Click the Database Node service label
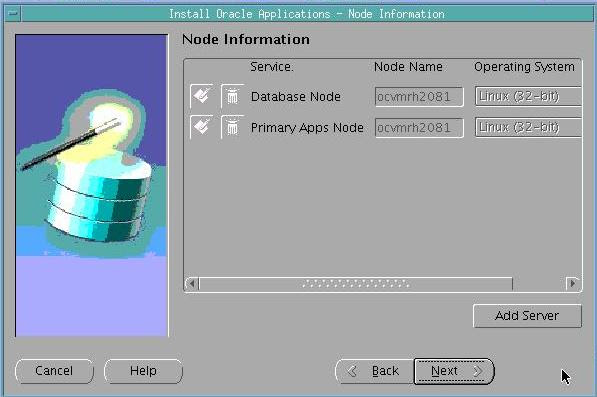The width and height of the screenshot is (597, 397). [296, 97]
